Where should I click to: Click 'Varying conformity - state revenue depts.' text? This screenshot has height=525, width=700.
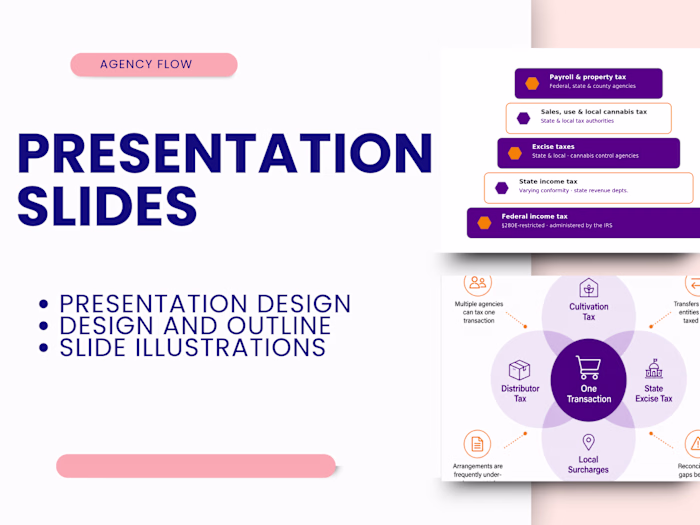[573, 191]
